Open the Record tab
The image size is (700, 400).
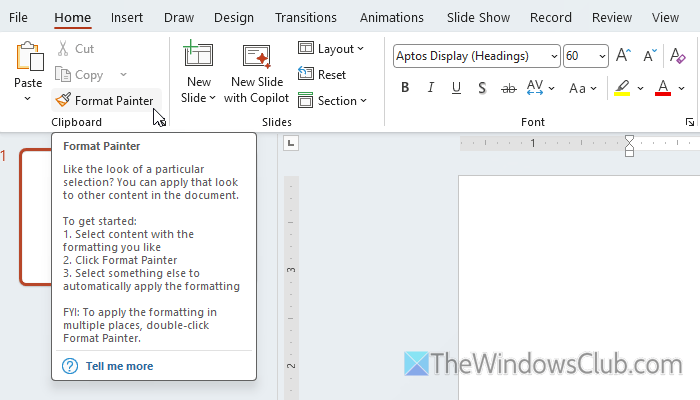[x=550, y=17]
